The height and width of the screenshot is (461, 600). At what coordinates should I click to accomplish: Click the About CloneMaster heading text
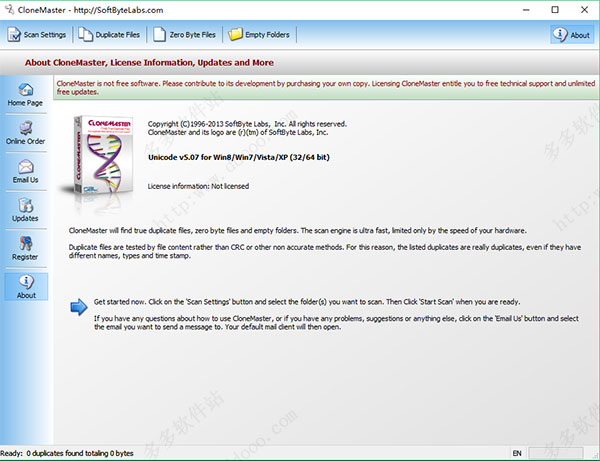point(149,62)
